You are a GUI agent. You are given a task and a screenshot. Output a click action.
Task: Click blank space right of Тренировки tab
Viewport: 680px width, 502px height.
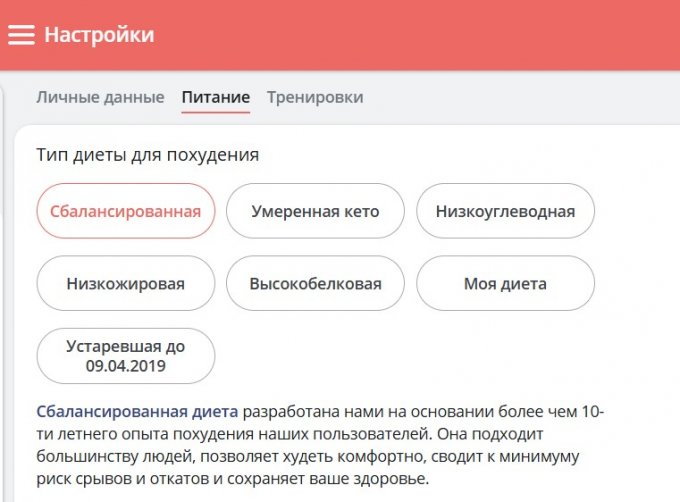click(520, 97)
